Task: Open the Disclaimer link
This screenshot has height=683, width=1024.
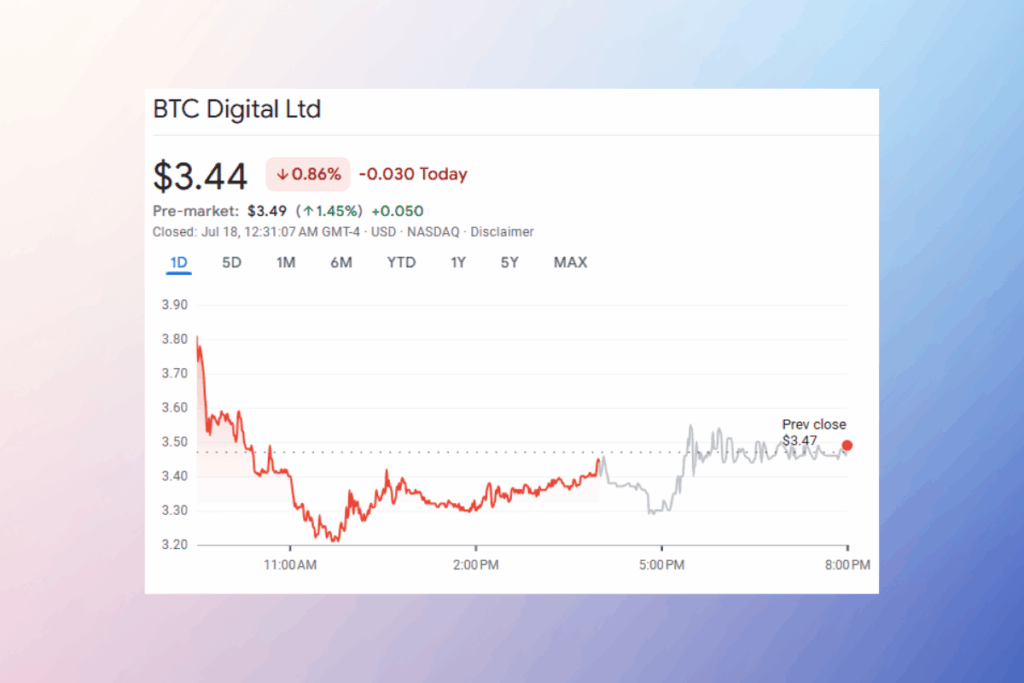Action: coord(502,232)
